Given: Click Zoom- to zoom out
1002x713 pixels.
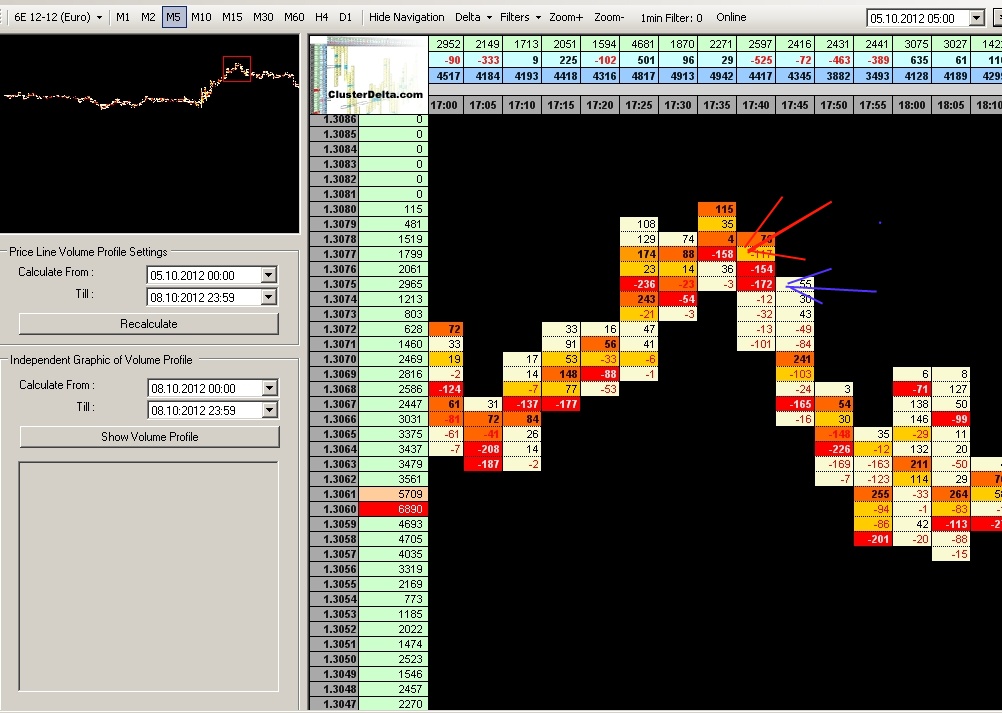Looking at the screenshot, I should [610, 17].
